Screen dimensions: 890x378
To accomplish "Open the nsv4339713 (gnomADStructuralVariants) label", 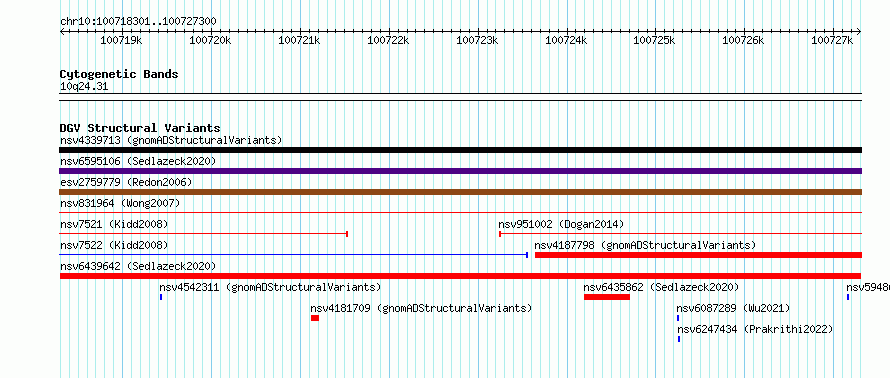I will tap(171, 140).
